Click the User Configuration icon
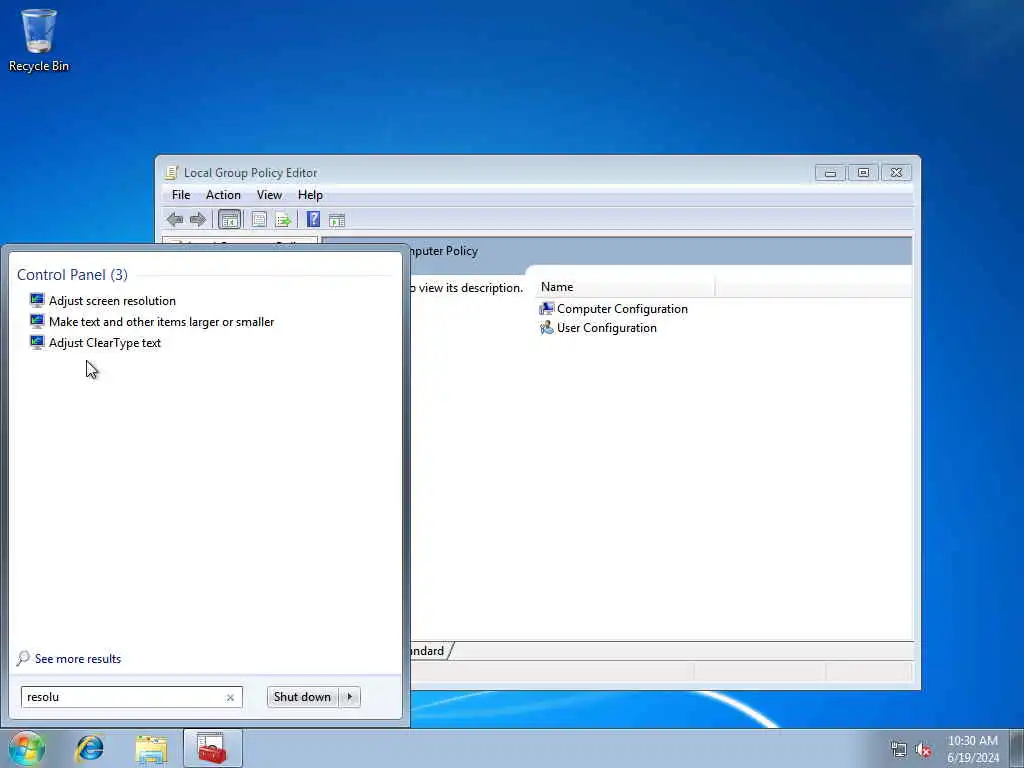 546,327
